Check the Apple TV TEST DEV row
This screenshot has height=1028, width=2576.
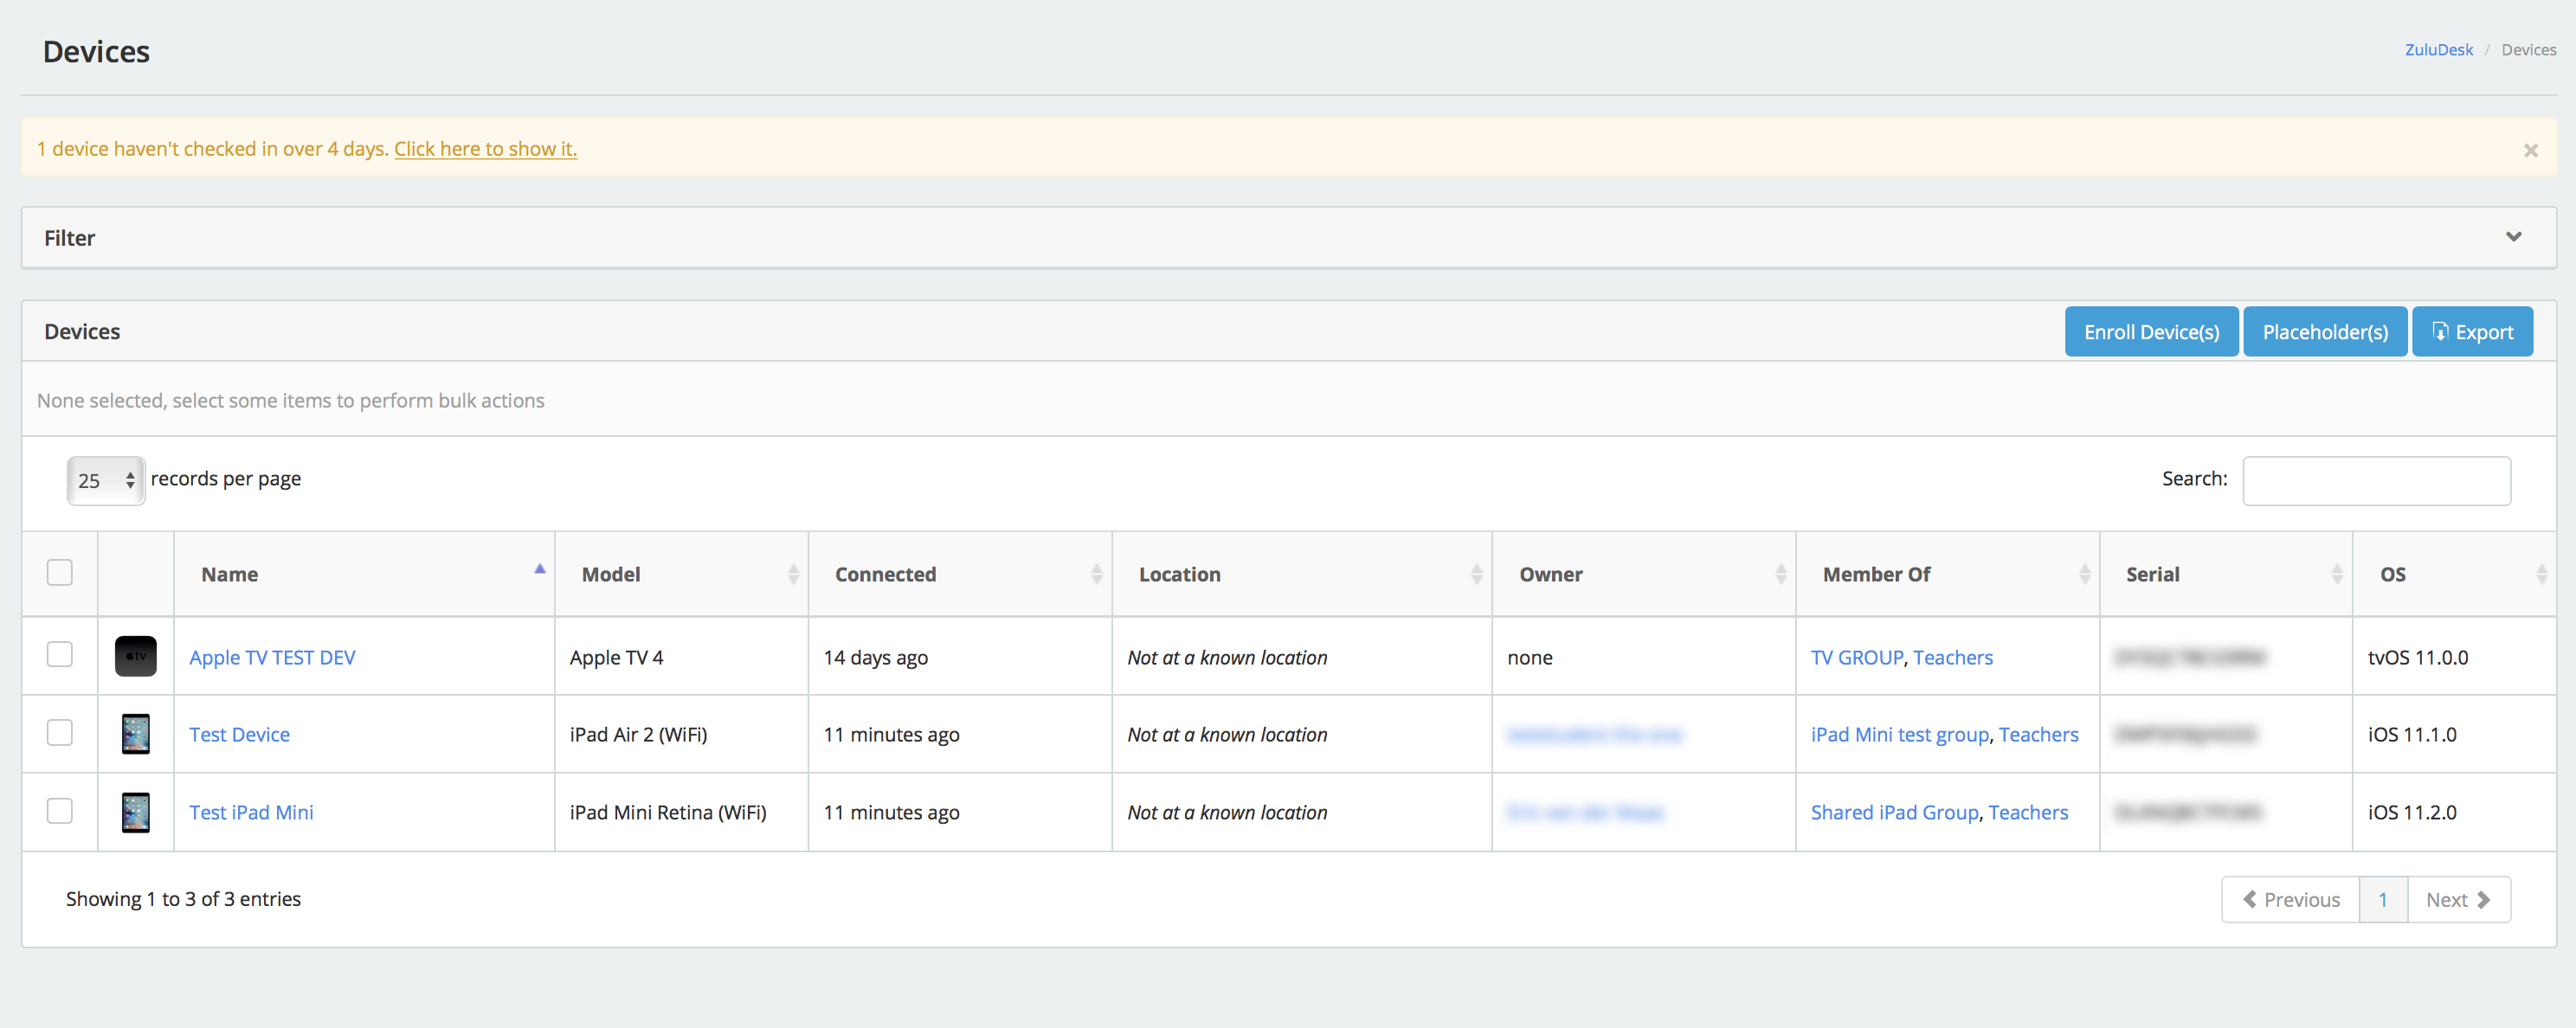[60, 654]
